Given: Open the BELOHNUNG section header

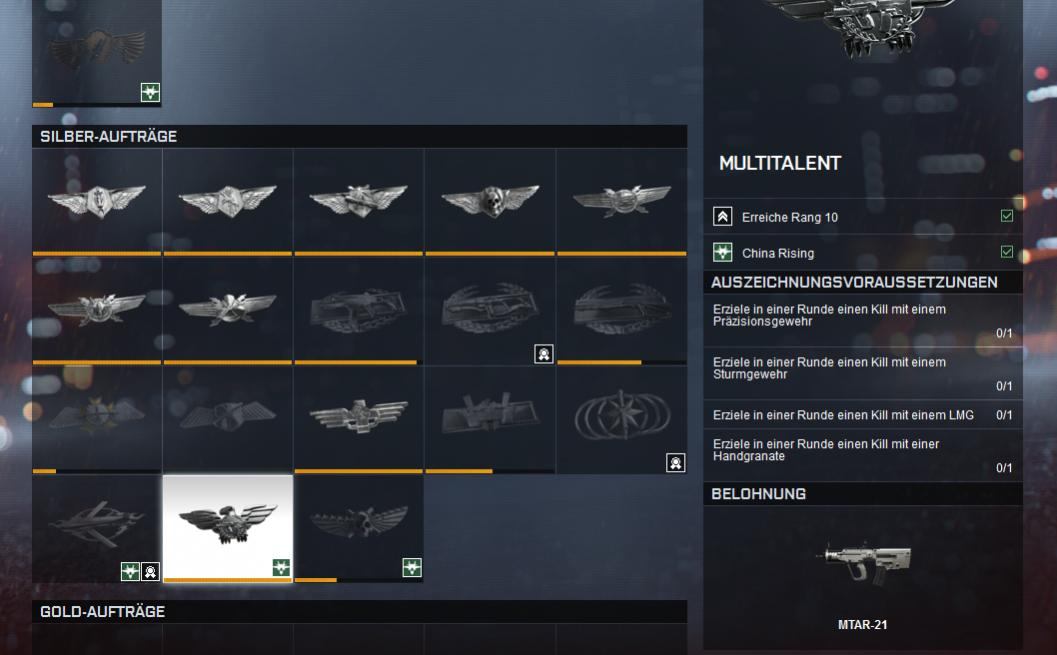Looking at the screenshot, I should click(863, 493).
